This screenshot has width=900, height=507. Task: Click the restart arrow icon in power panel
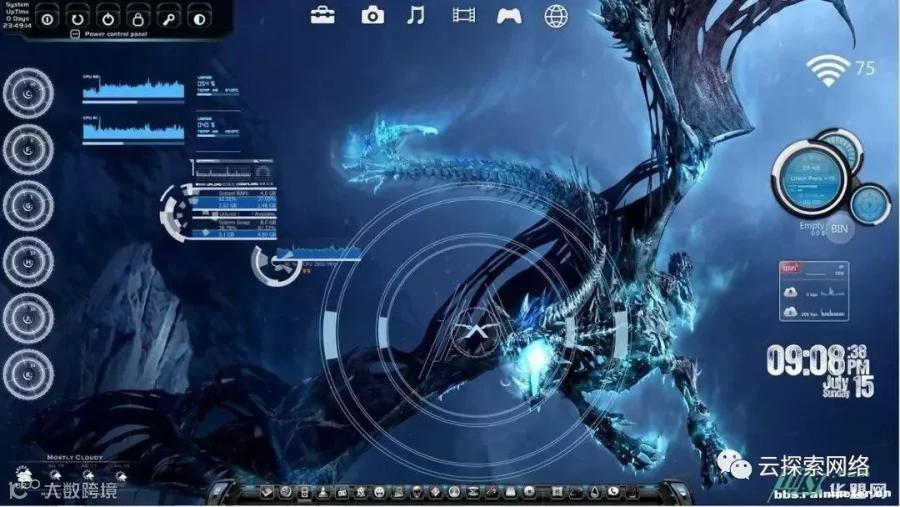[77, 18]
